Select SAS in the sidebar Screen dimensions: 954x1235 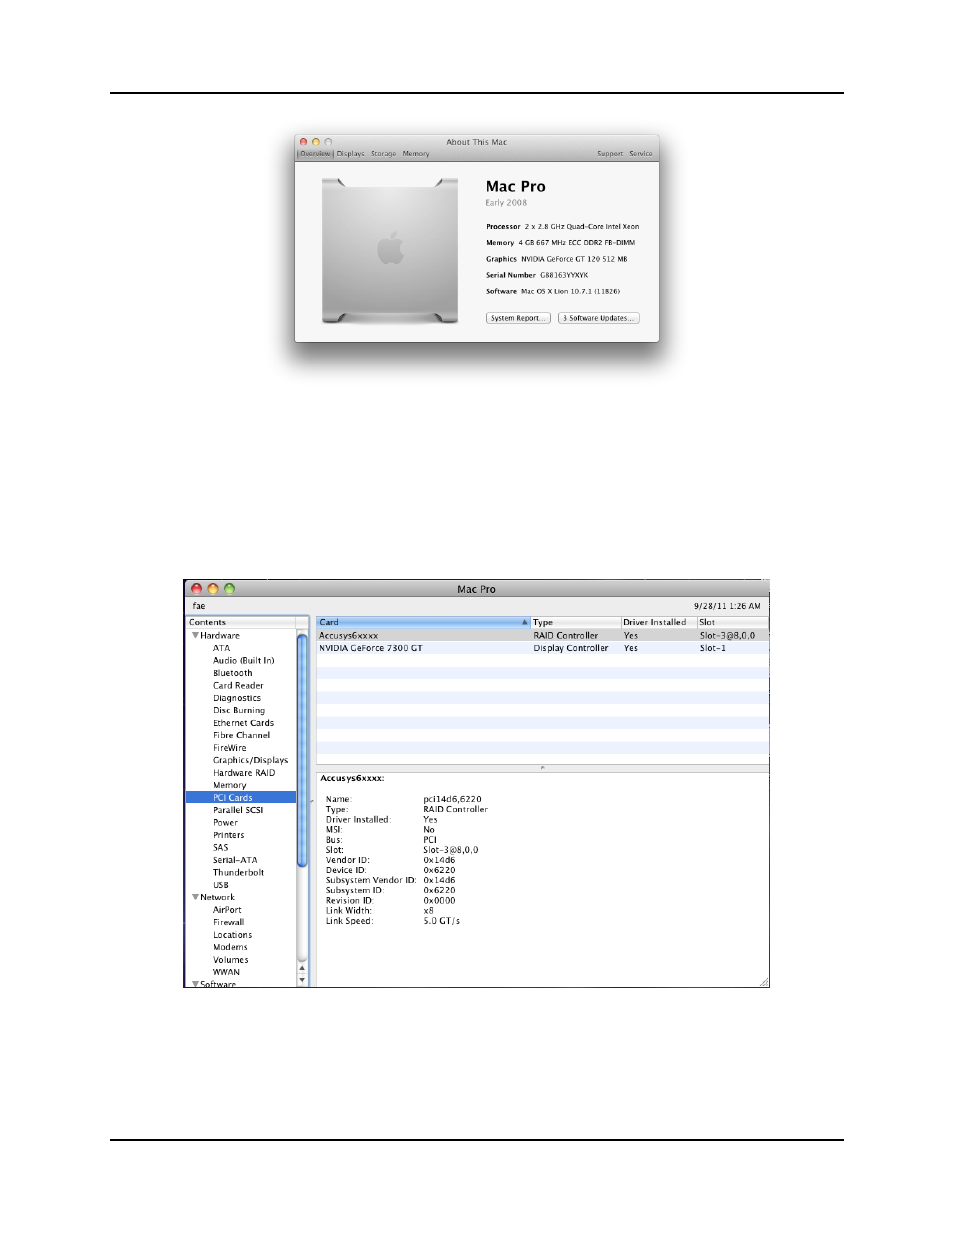(x=220, y=848)
